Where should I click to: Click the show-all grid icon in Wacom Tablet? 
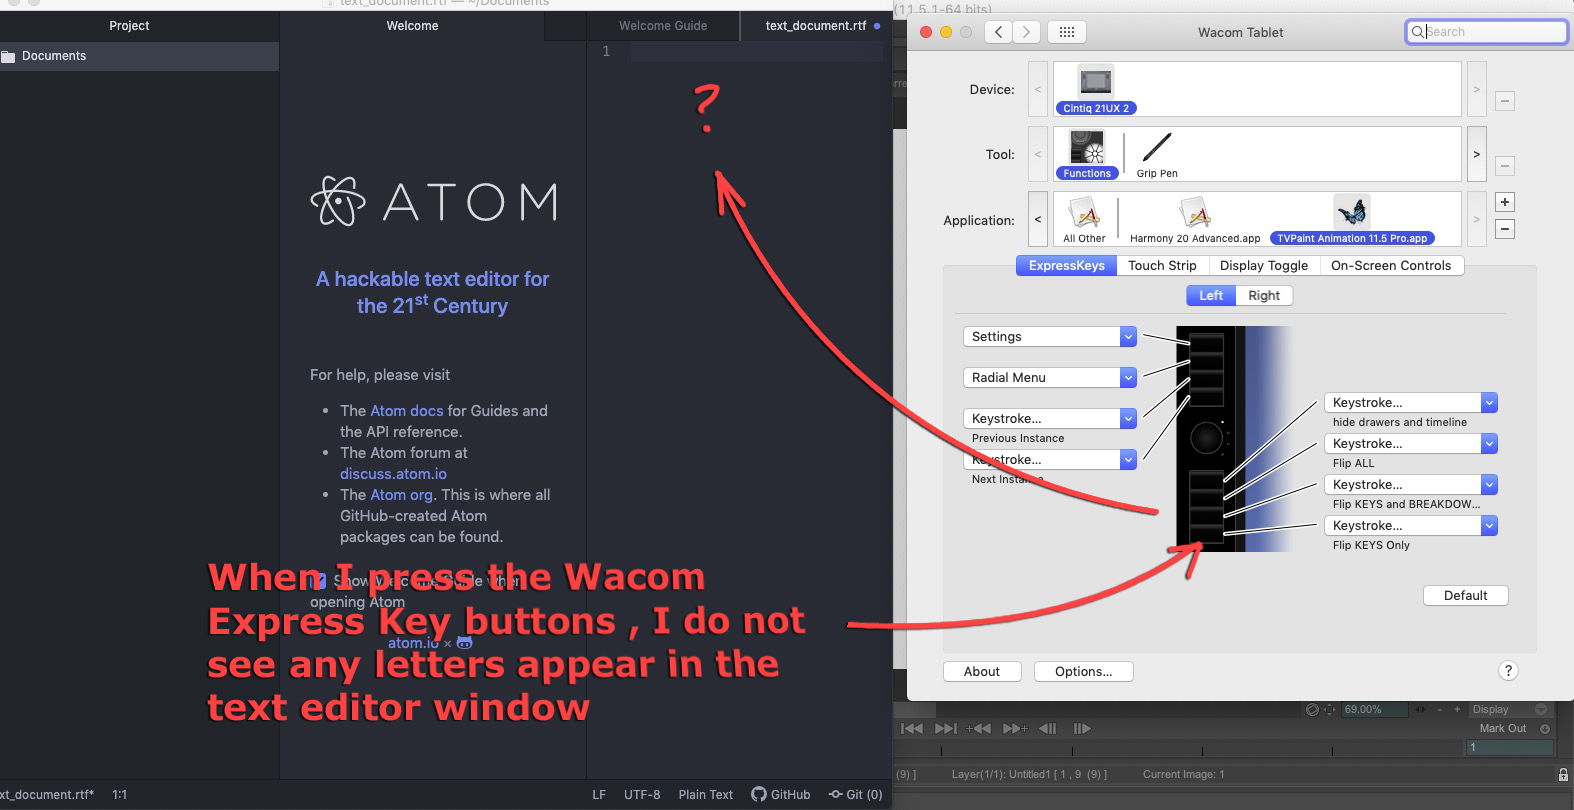pyautogui.click(x=1066, y=32)
